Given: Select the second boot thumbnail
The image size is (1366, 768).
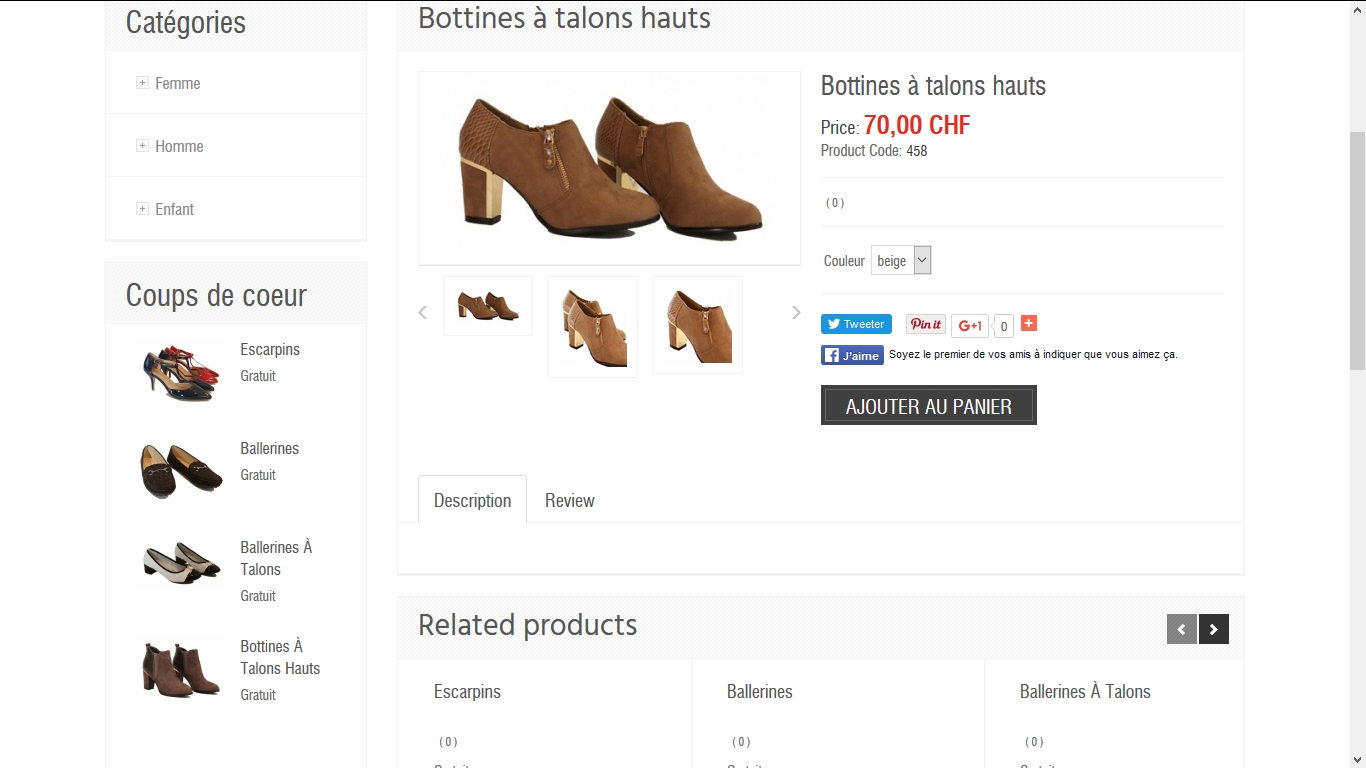Looking at the screenshot, I should point(593,327).
